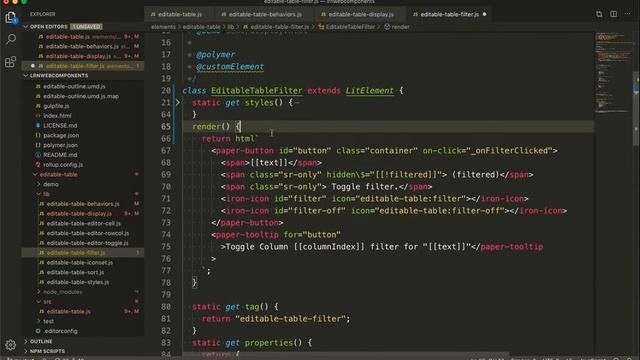640x360 pixels.
Task: Click the lib breadcrumb segment
Action: (x=231, y=27)
